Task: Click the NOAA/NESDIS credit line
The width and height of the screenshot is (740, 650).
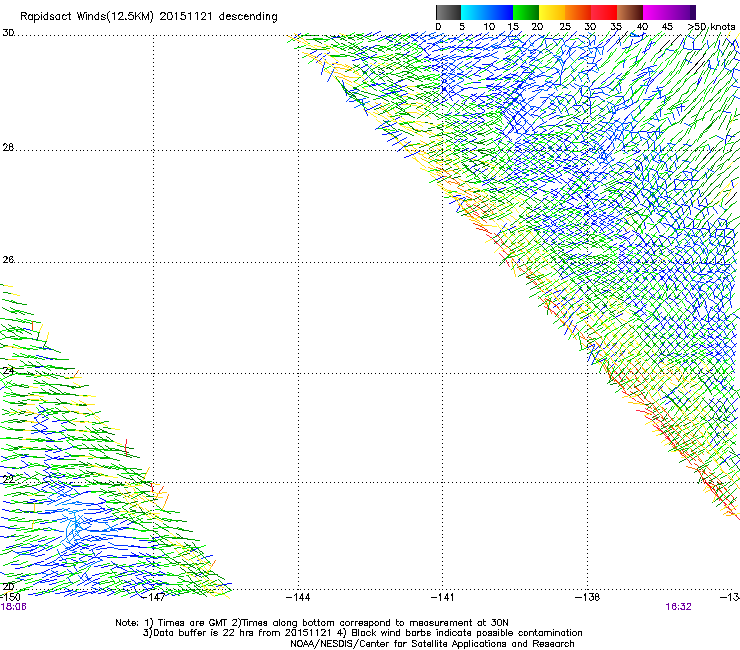Action: [x=432, y=644]
